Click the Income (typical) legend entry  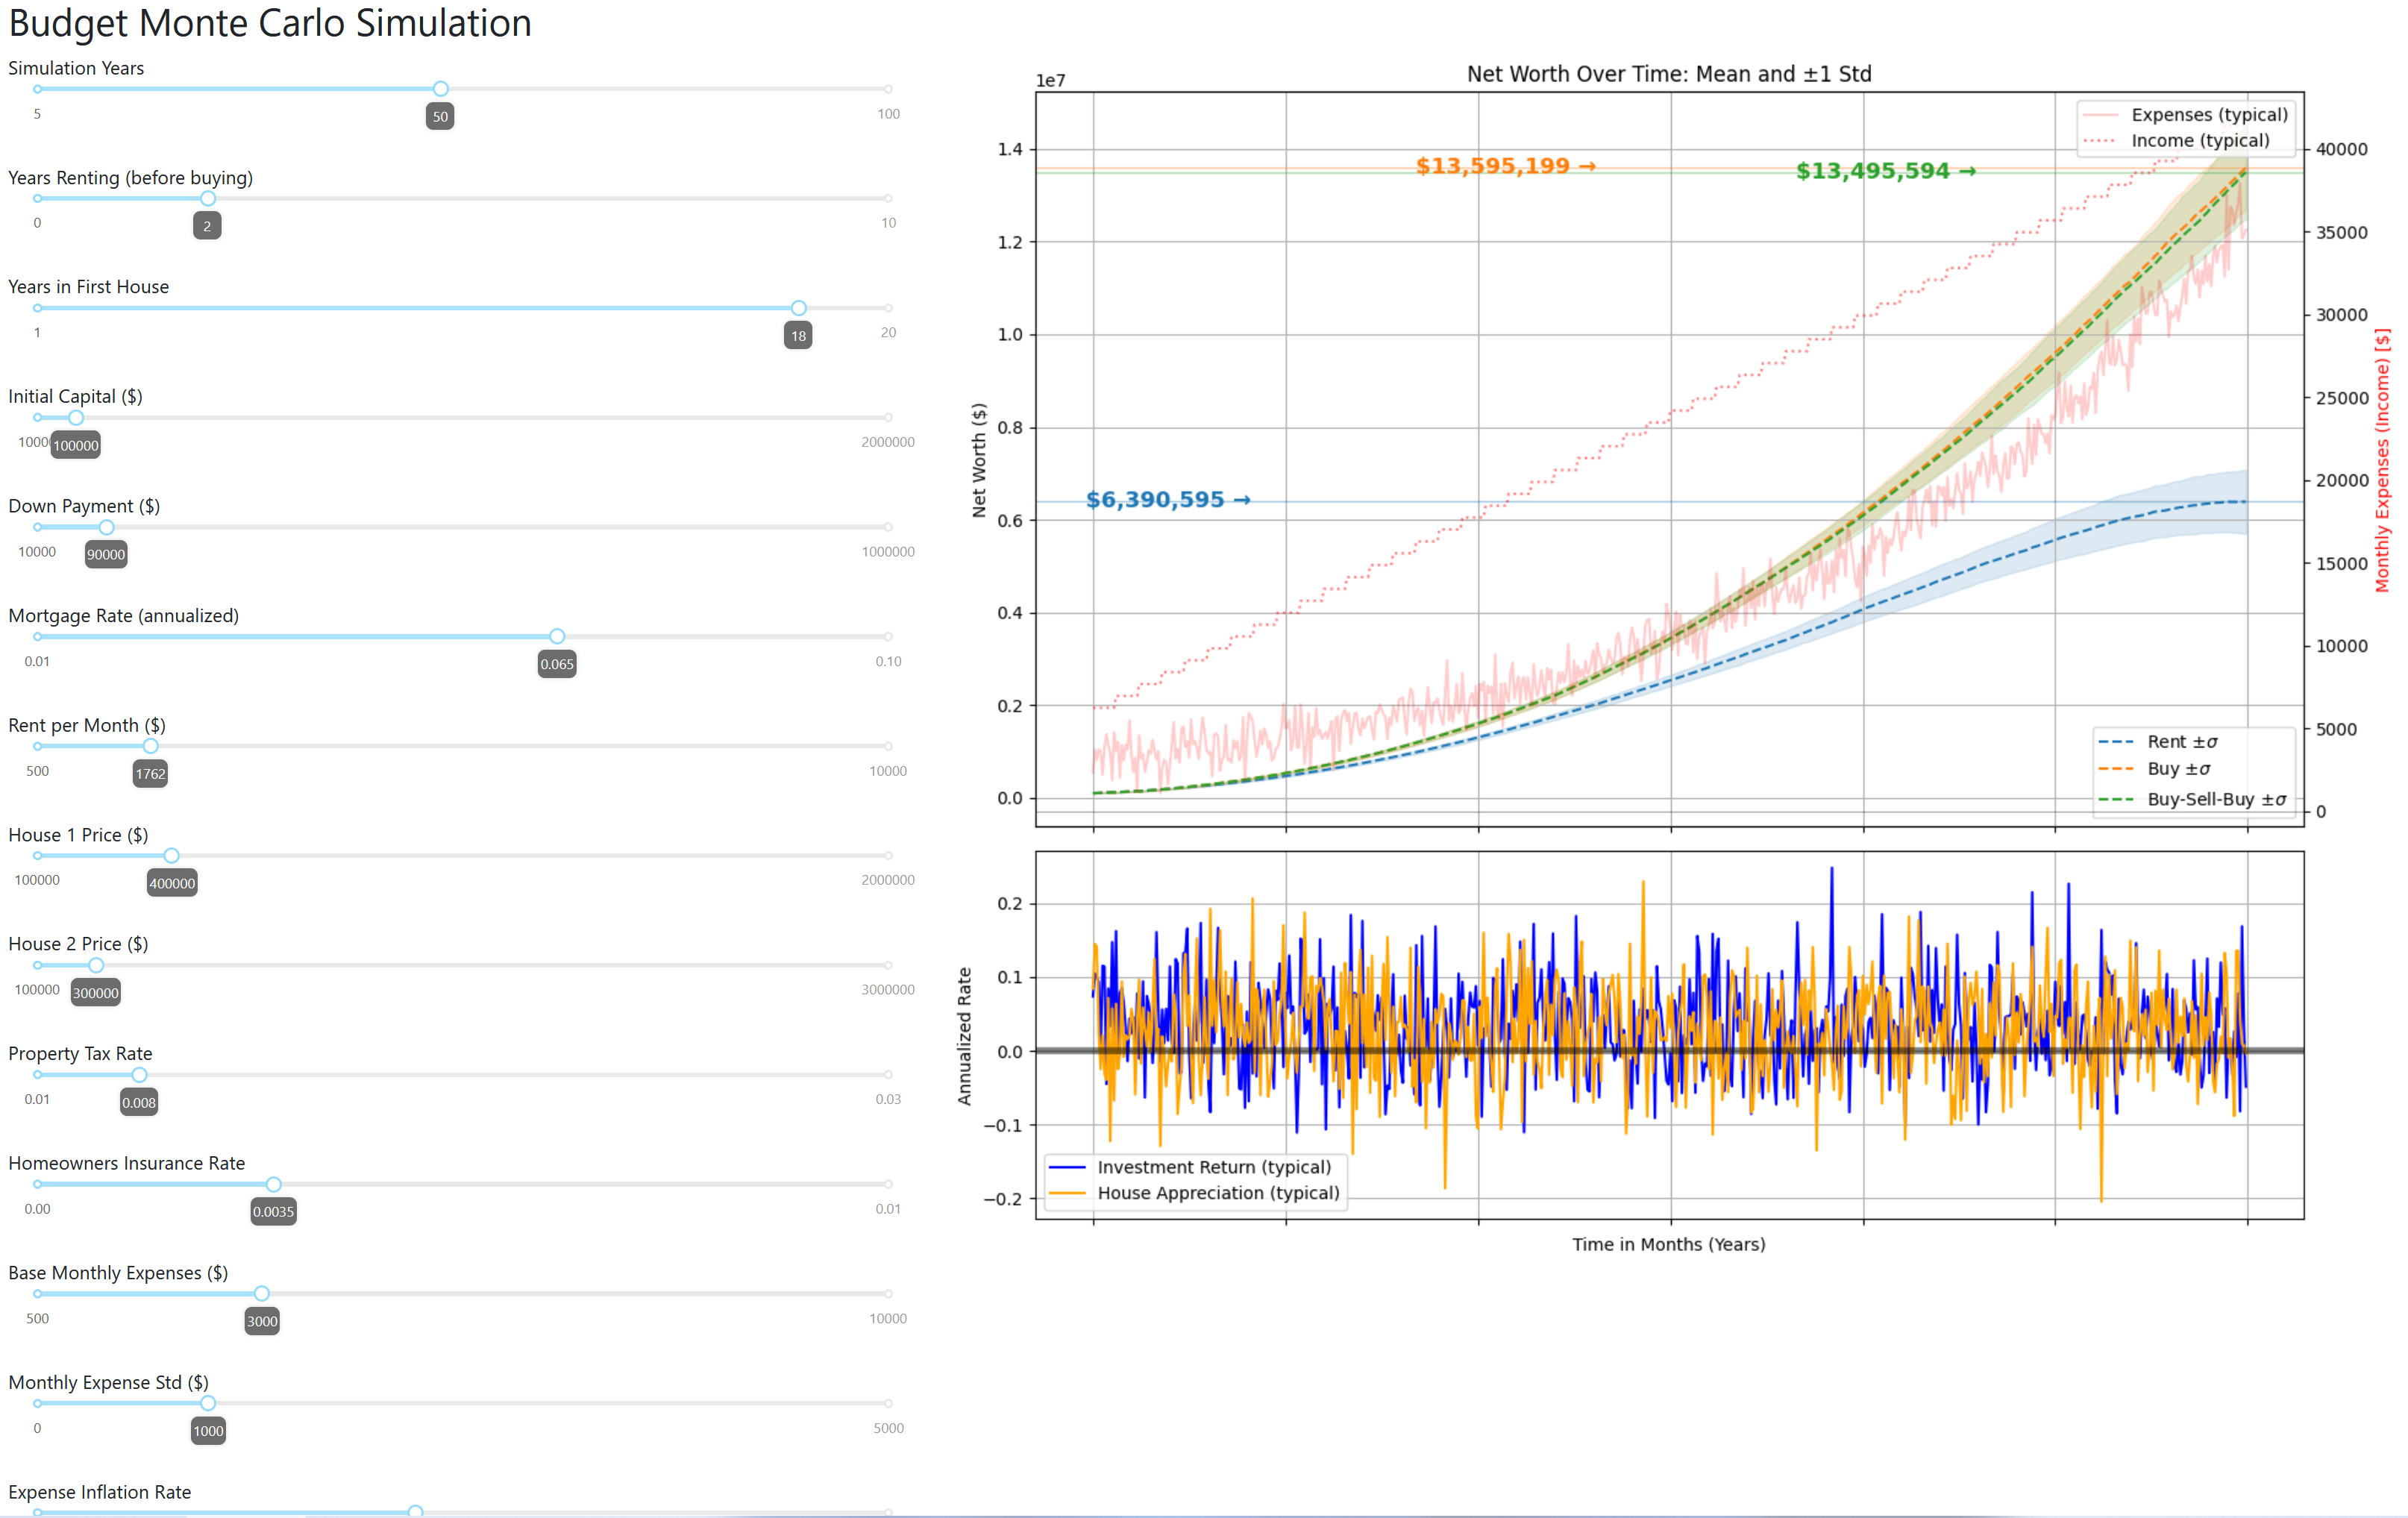pos(2176,141)
